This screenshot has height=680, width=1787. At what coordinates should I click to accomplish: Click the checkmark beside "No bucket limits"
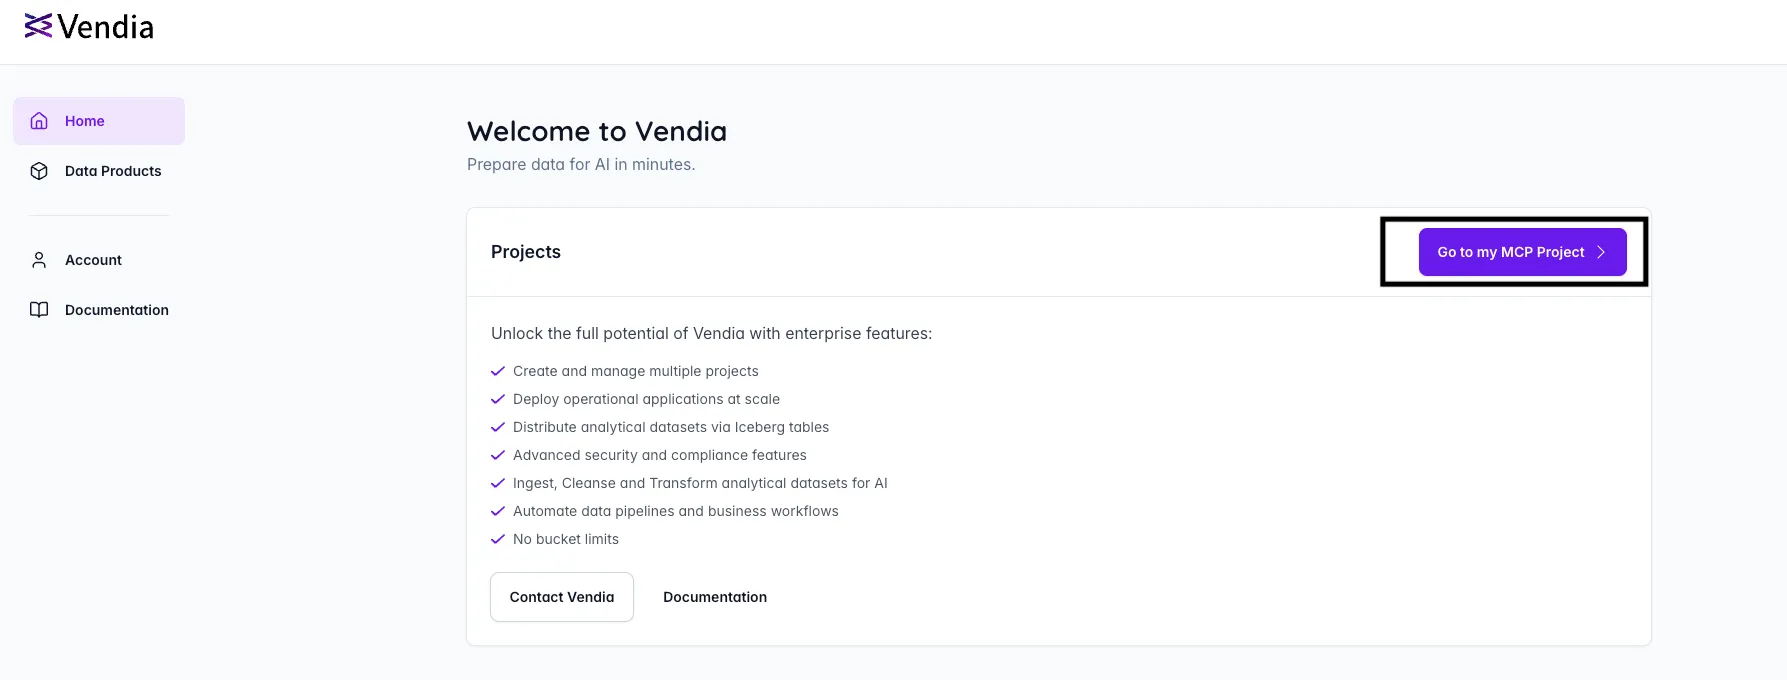[x=498, y=539]
